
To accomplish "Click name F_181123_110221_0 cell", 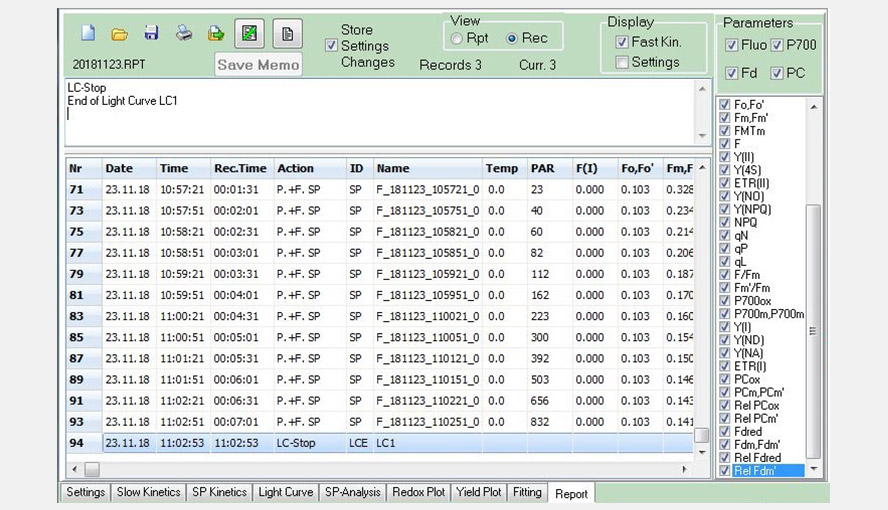I will point(428,401).
